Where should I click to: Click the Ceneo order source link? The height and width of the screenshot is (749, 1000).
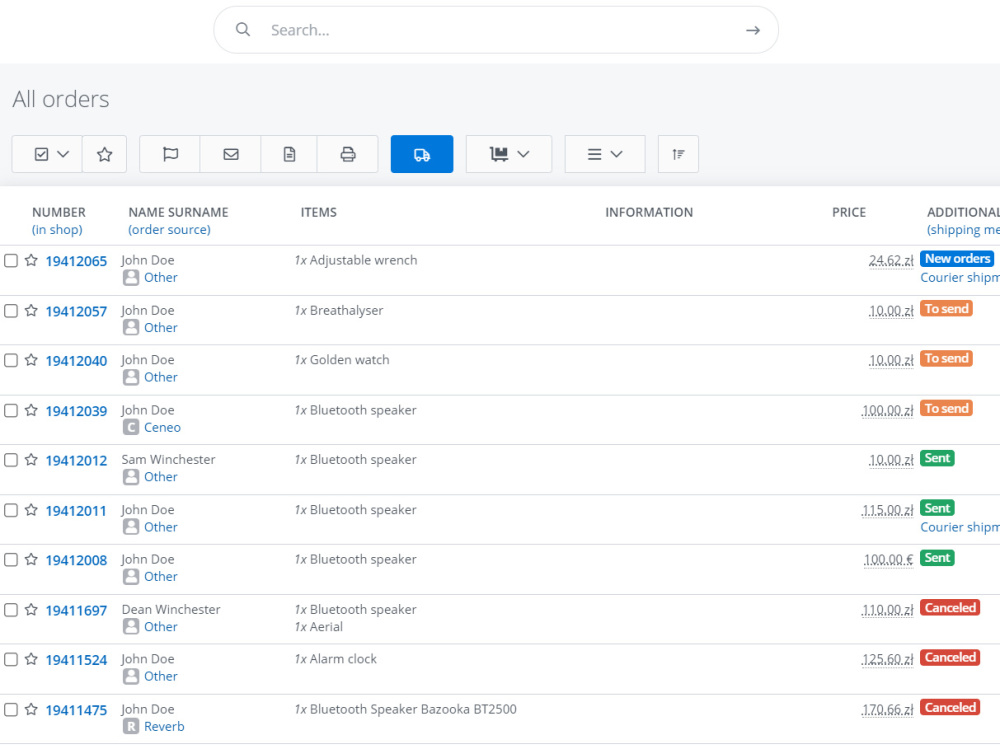click(162, 427)
